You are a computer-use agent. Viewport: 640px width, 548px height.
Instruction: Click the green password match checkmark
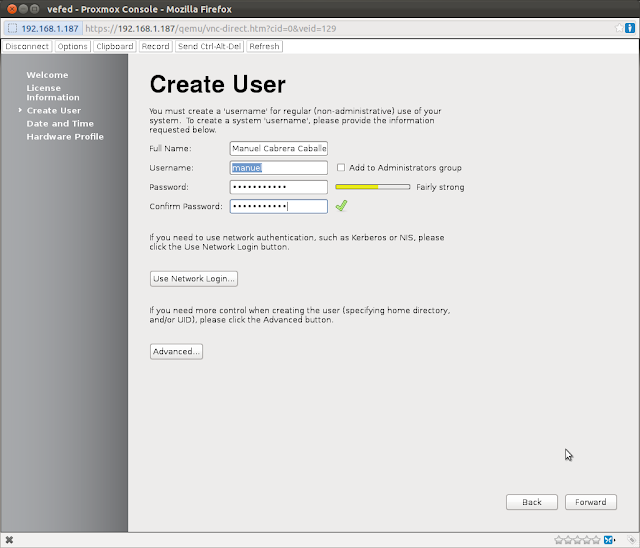click(341, 206)
